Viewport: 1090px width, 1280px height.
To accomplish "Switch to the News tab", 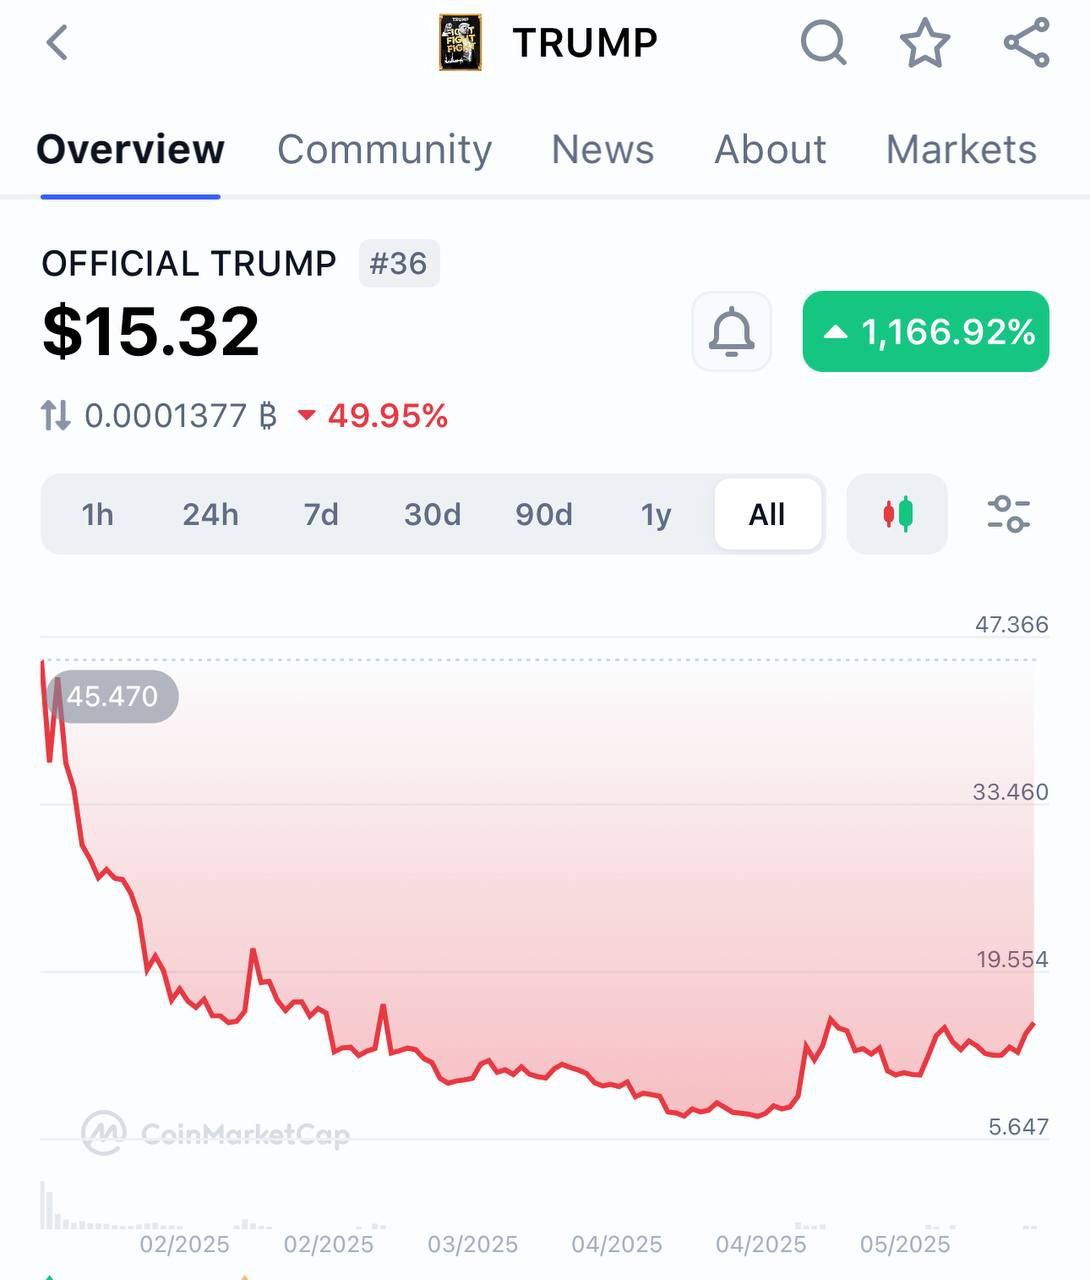I will pos(602,150).
